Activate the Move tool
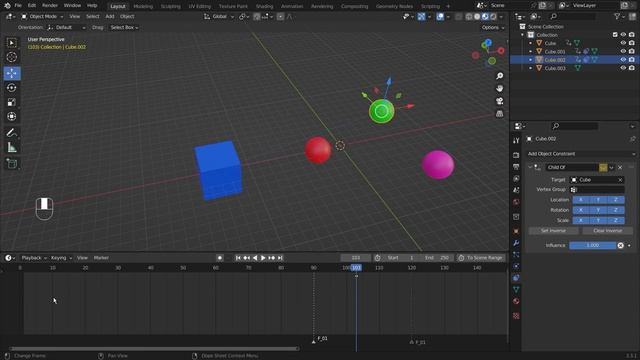This screenshot has height=360, width=640. tap(12, 73)
